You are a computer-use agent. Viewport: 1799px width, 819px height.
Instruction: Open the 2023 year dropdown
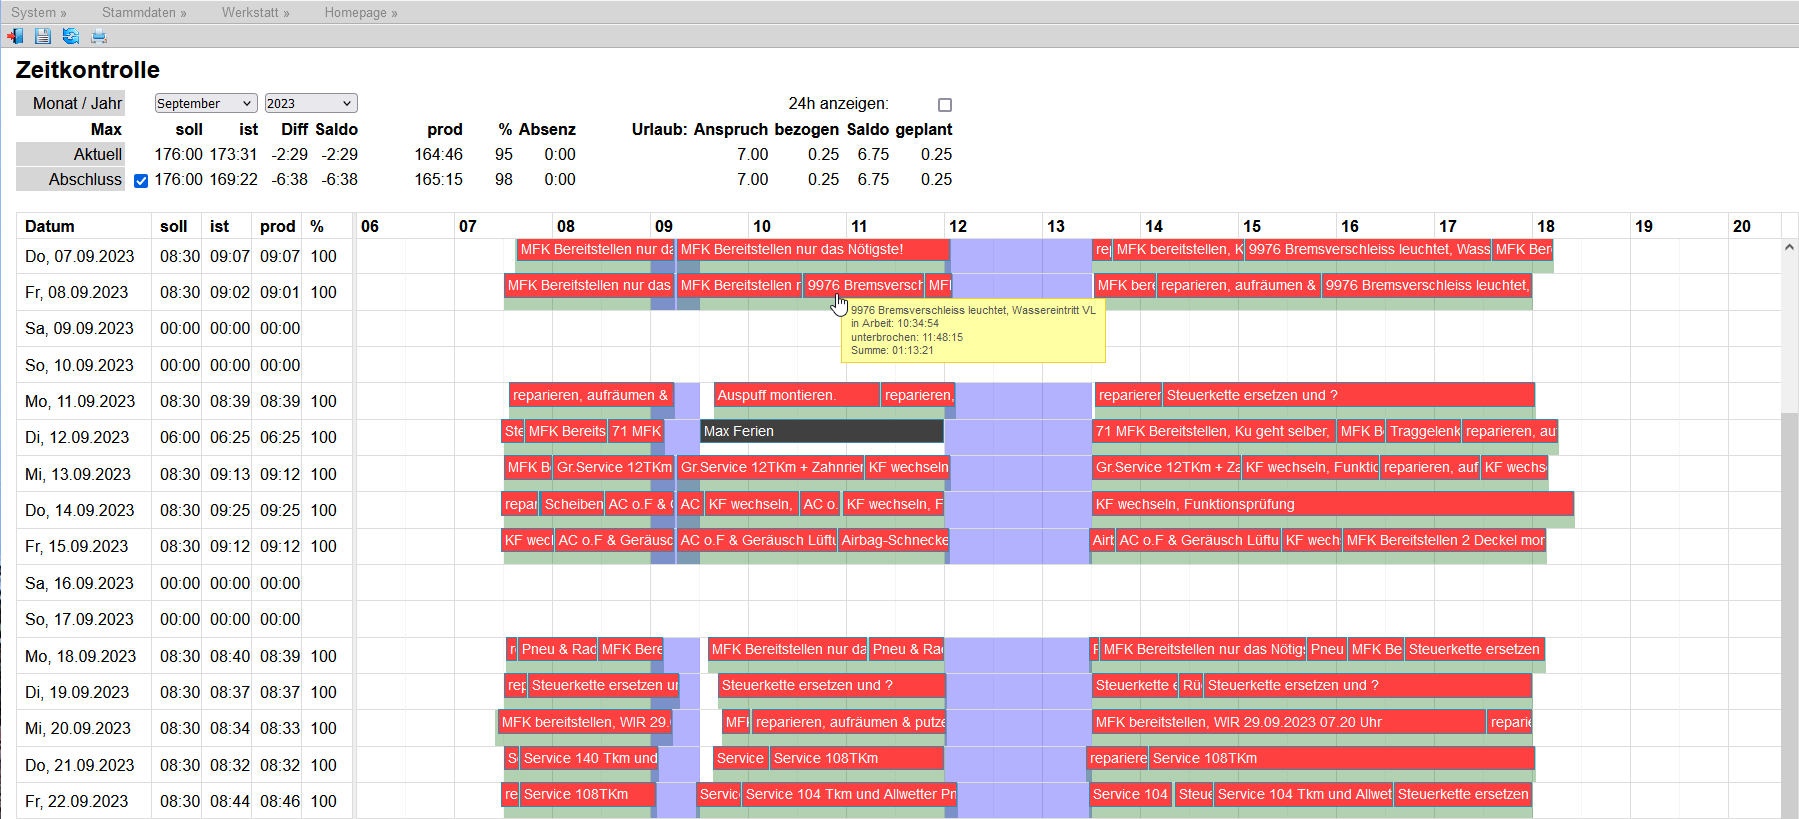coord(310,103)
